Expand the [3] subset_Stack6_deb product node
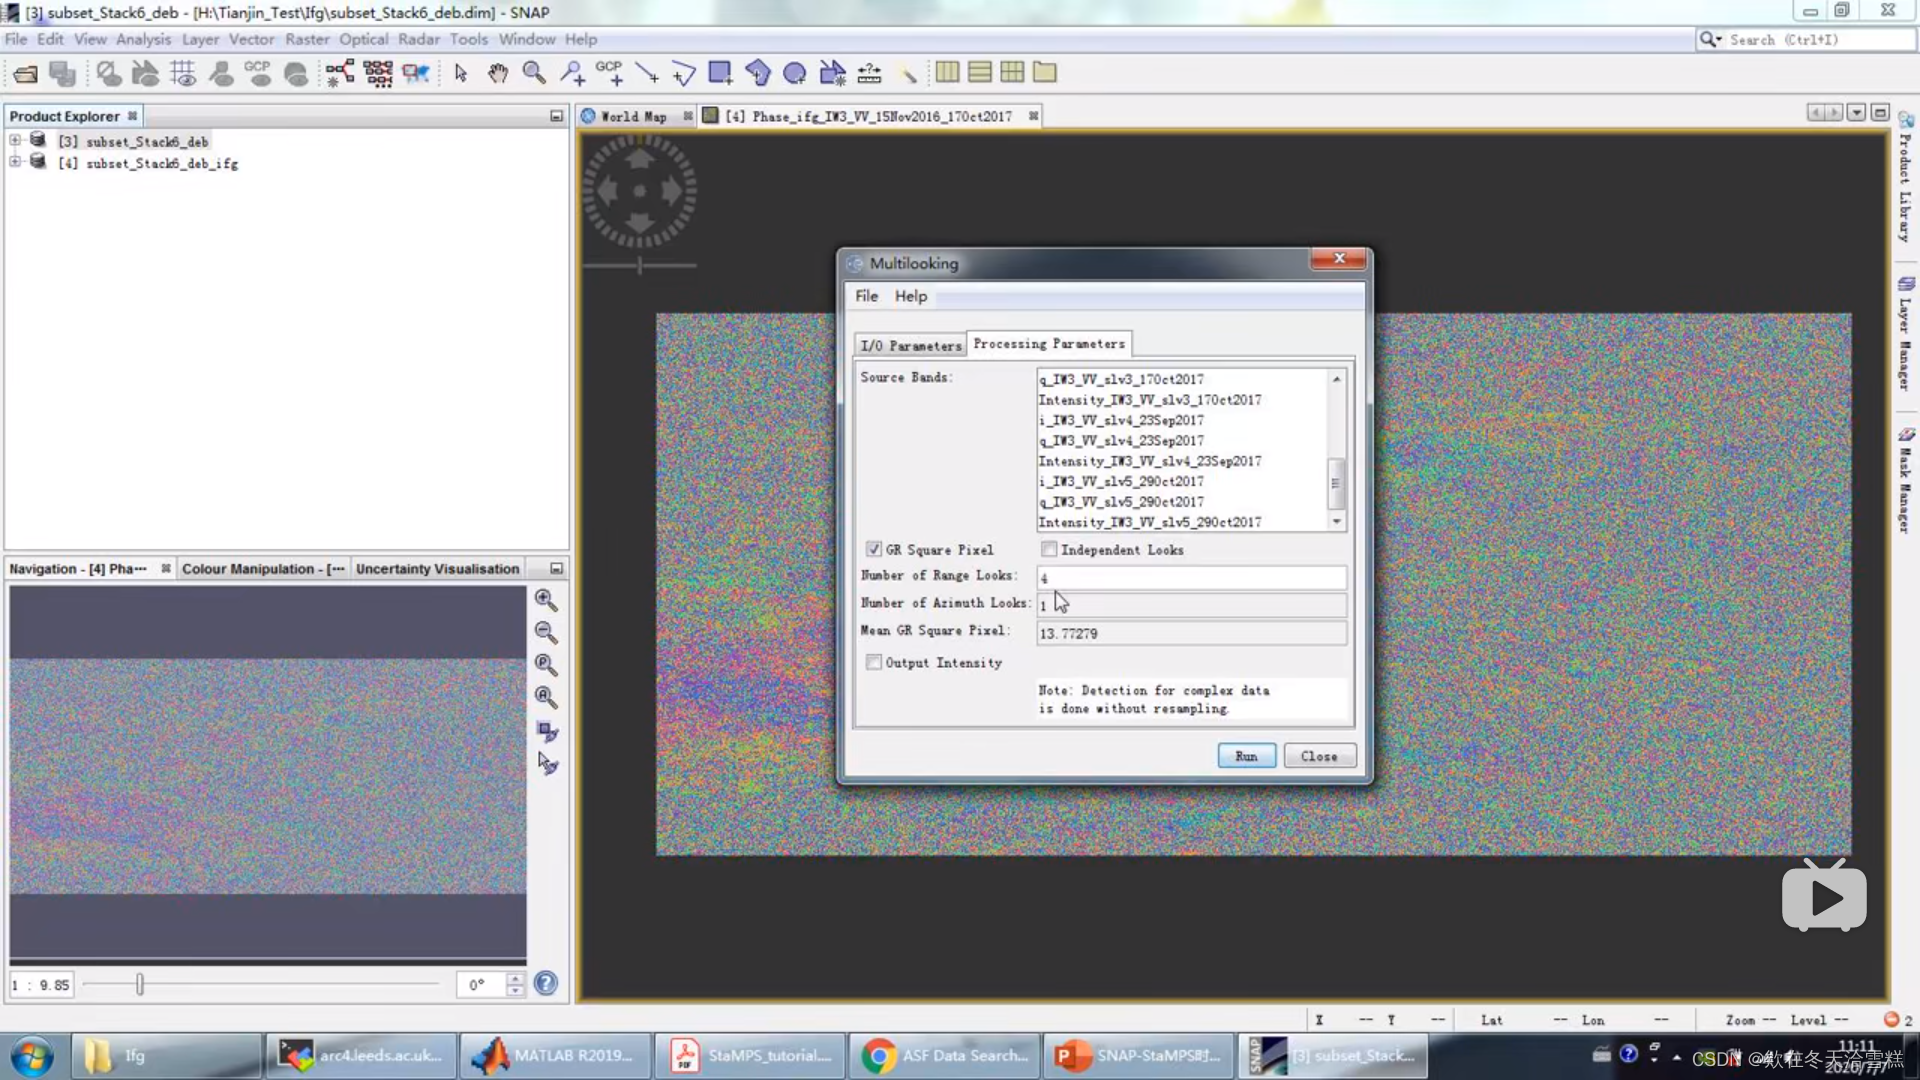 (15, 141)
